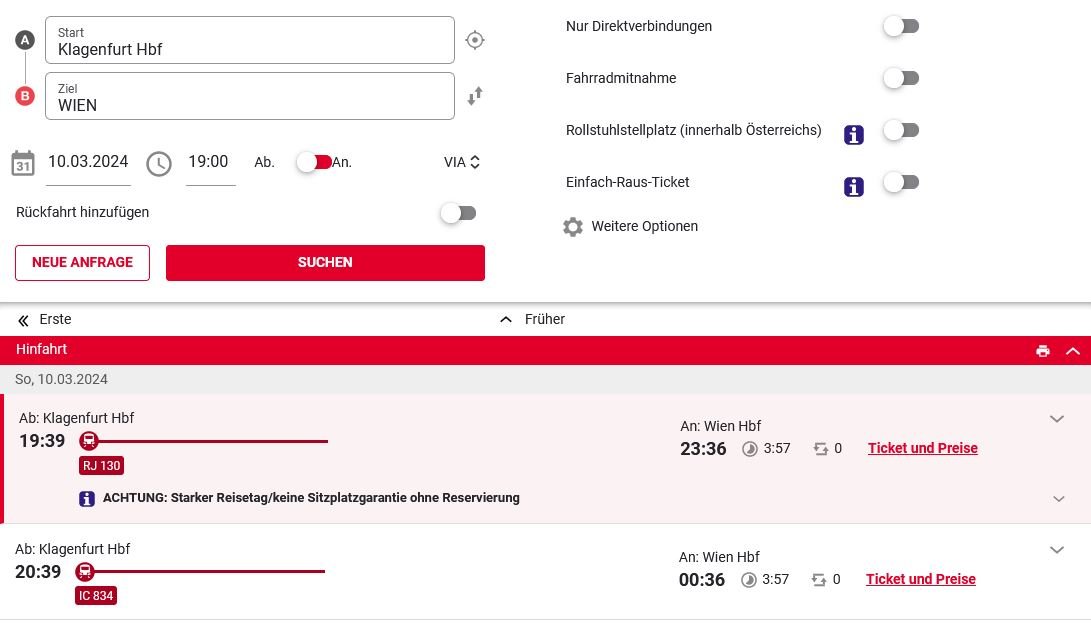Open info for Einfach-Raus-Ticket

point(854,187)
